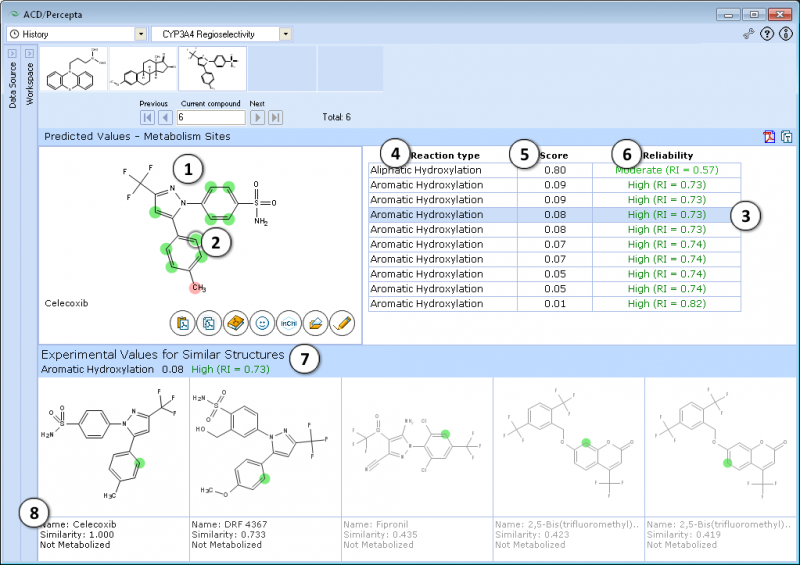This screenshot has width=800, height=565.
Task: Expand the Workspace side panel
Action: pos(29,53)
